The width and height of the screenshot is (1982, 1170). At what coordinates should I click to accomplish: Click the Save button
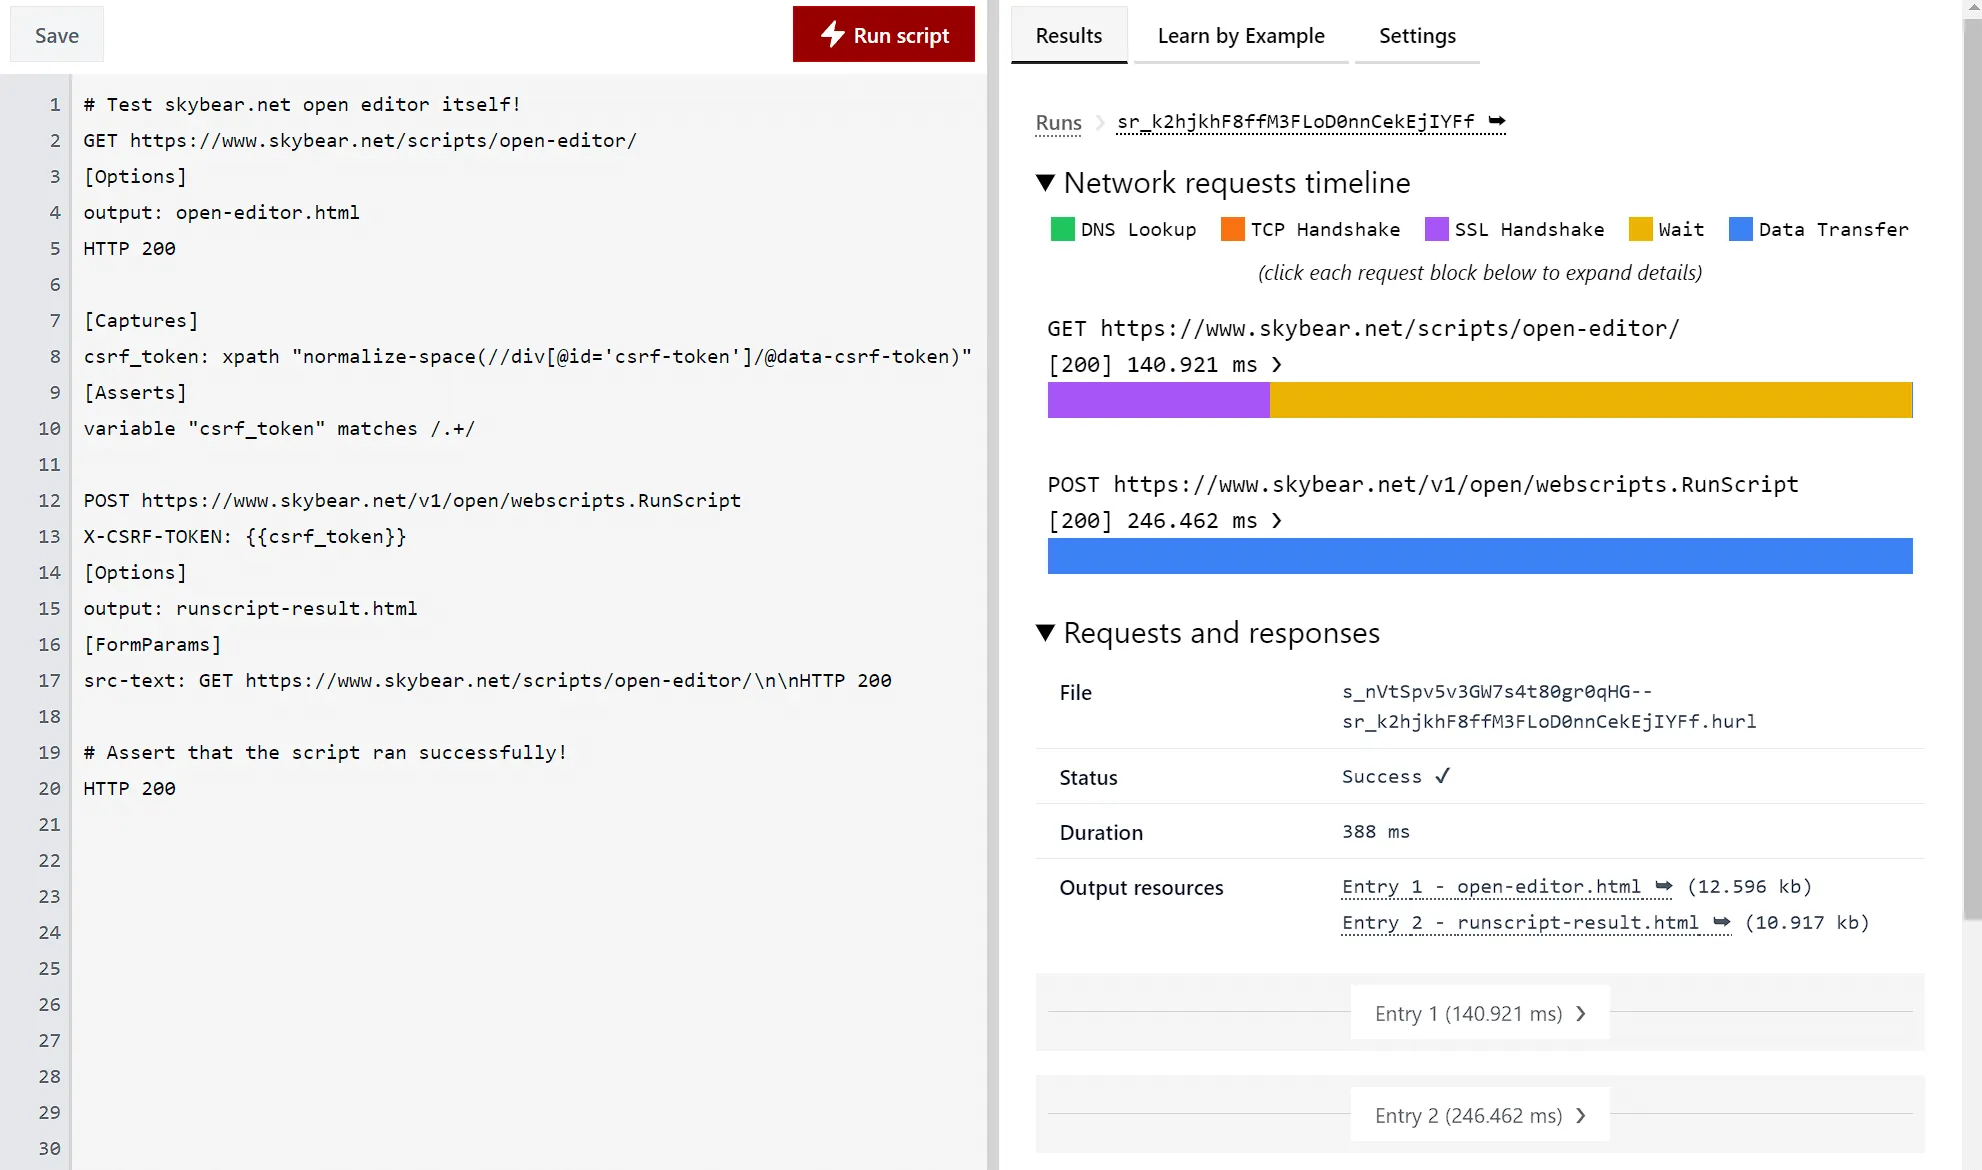click(57, 35)
